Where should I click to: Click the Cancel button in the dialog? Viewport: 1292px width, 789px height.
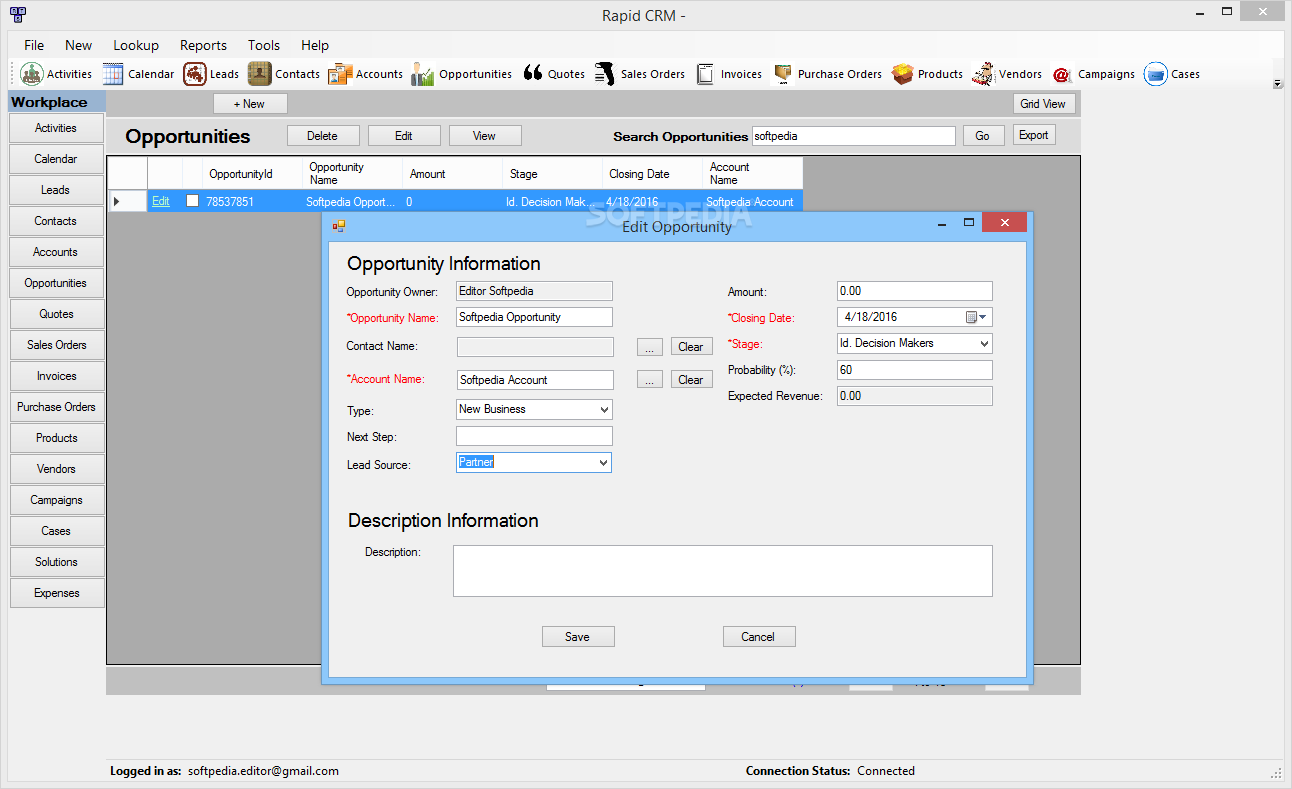pos(759,637)
